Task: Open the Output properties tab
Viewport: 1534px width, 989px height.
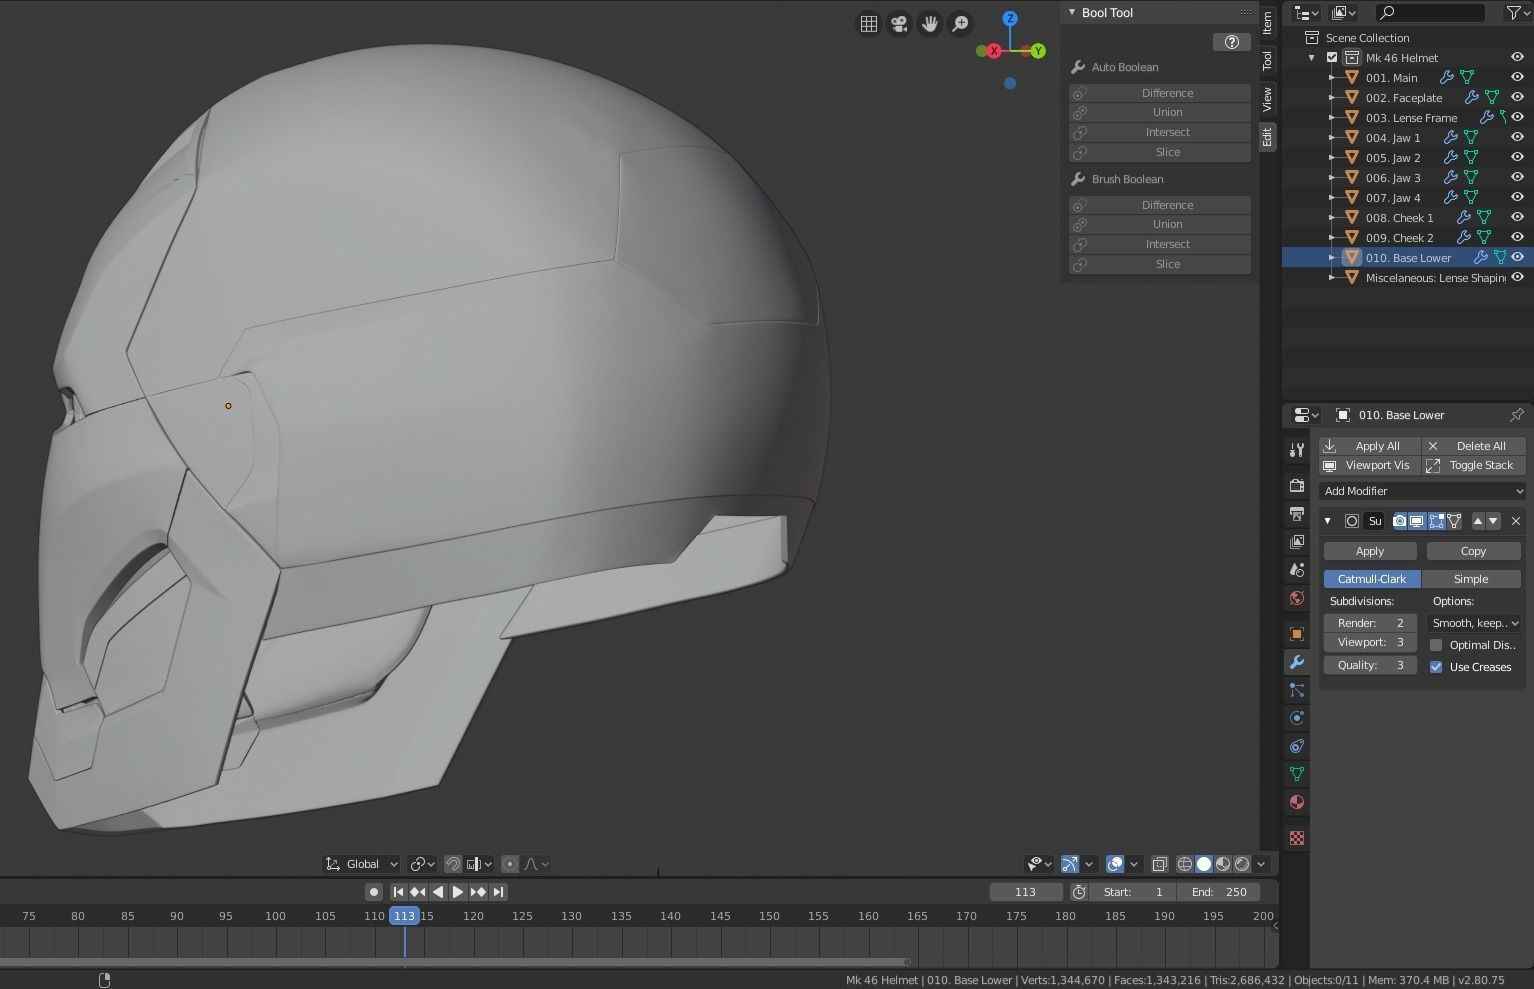Action: pos(1297,514)
